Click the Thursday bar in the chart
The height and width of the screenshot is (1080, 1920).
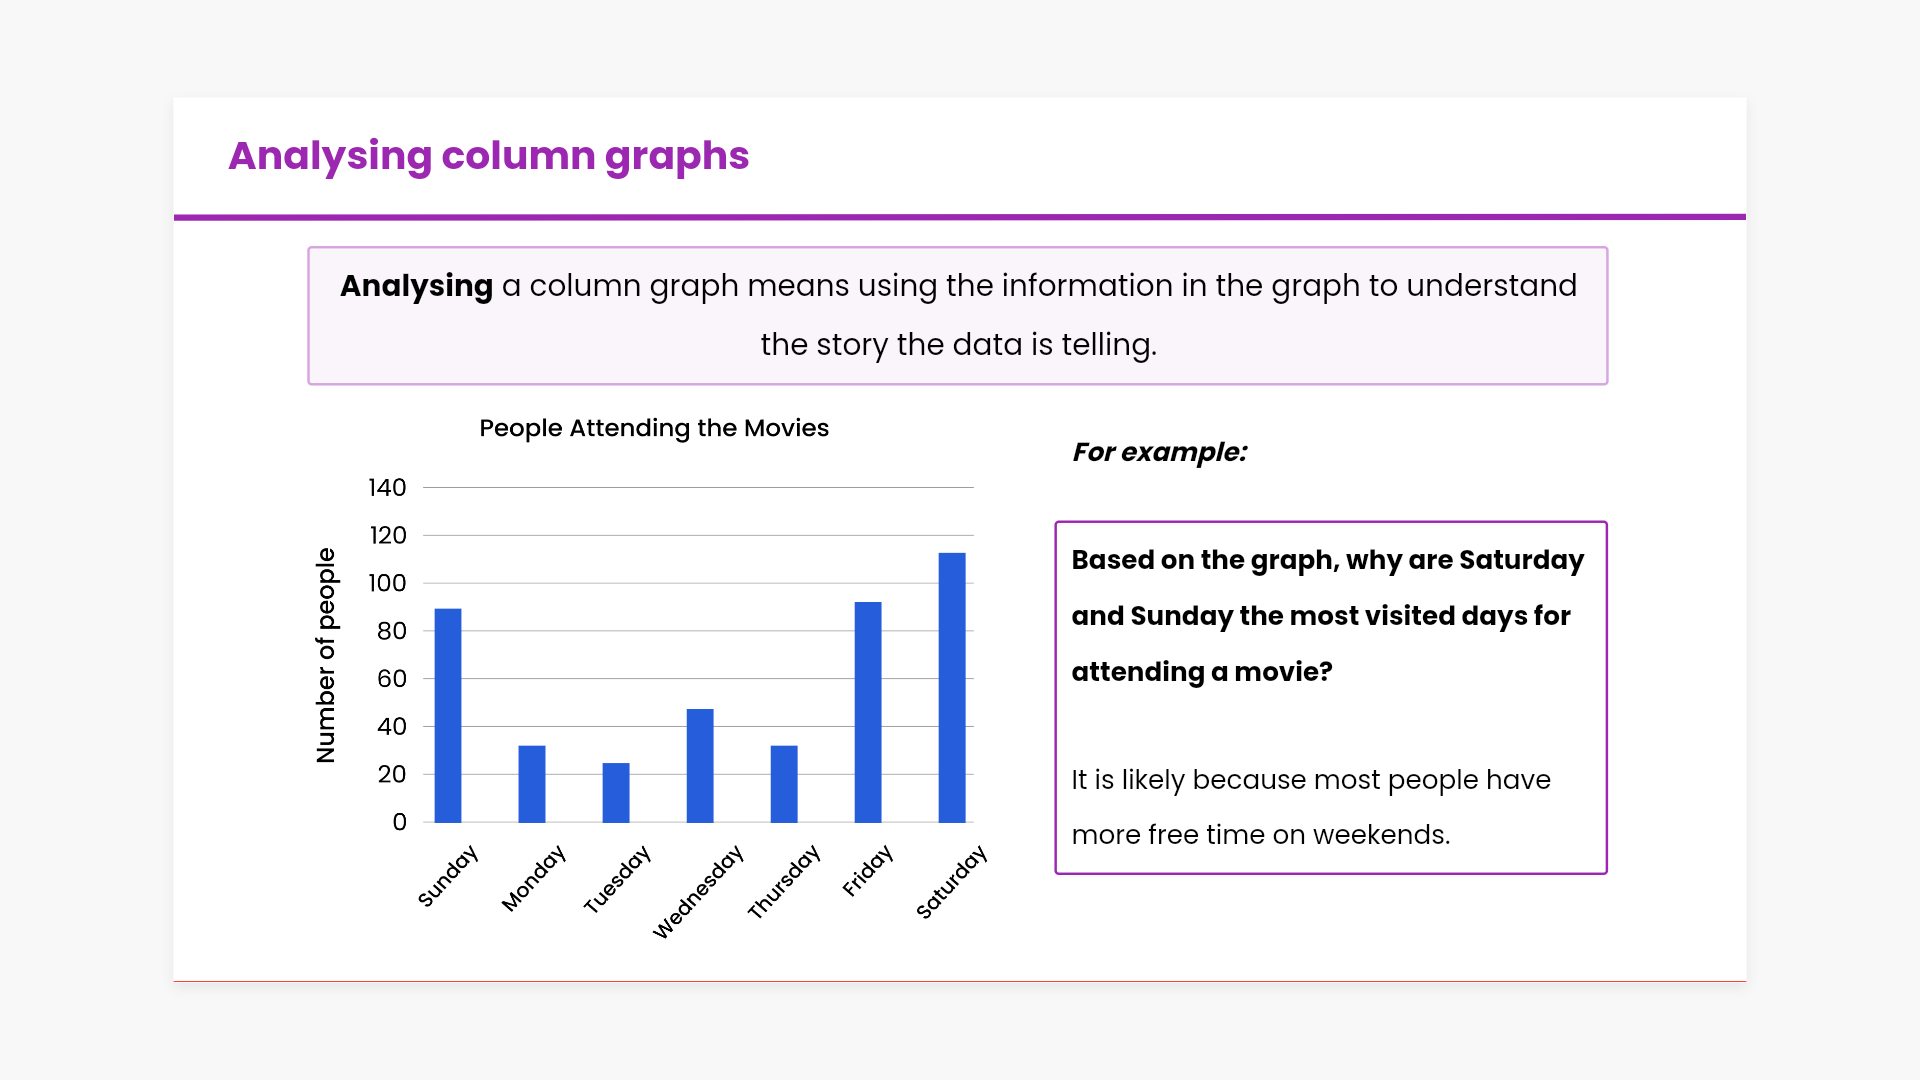click(x=784, y=784)
